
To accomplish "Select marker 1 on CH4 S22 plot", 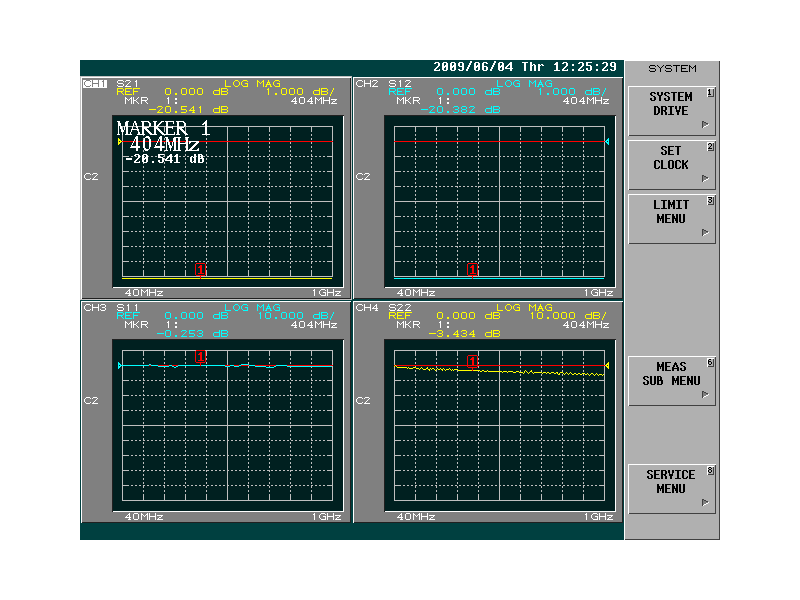I will click(x=472, y=361).
